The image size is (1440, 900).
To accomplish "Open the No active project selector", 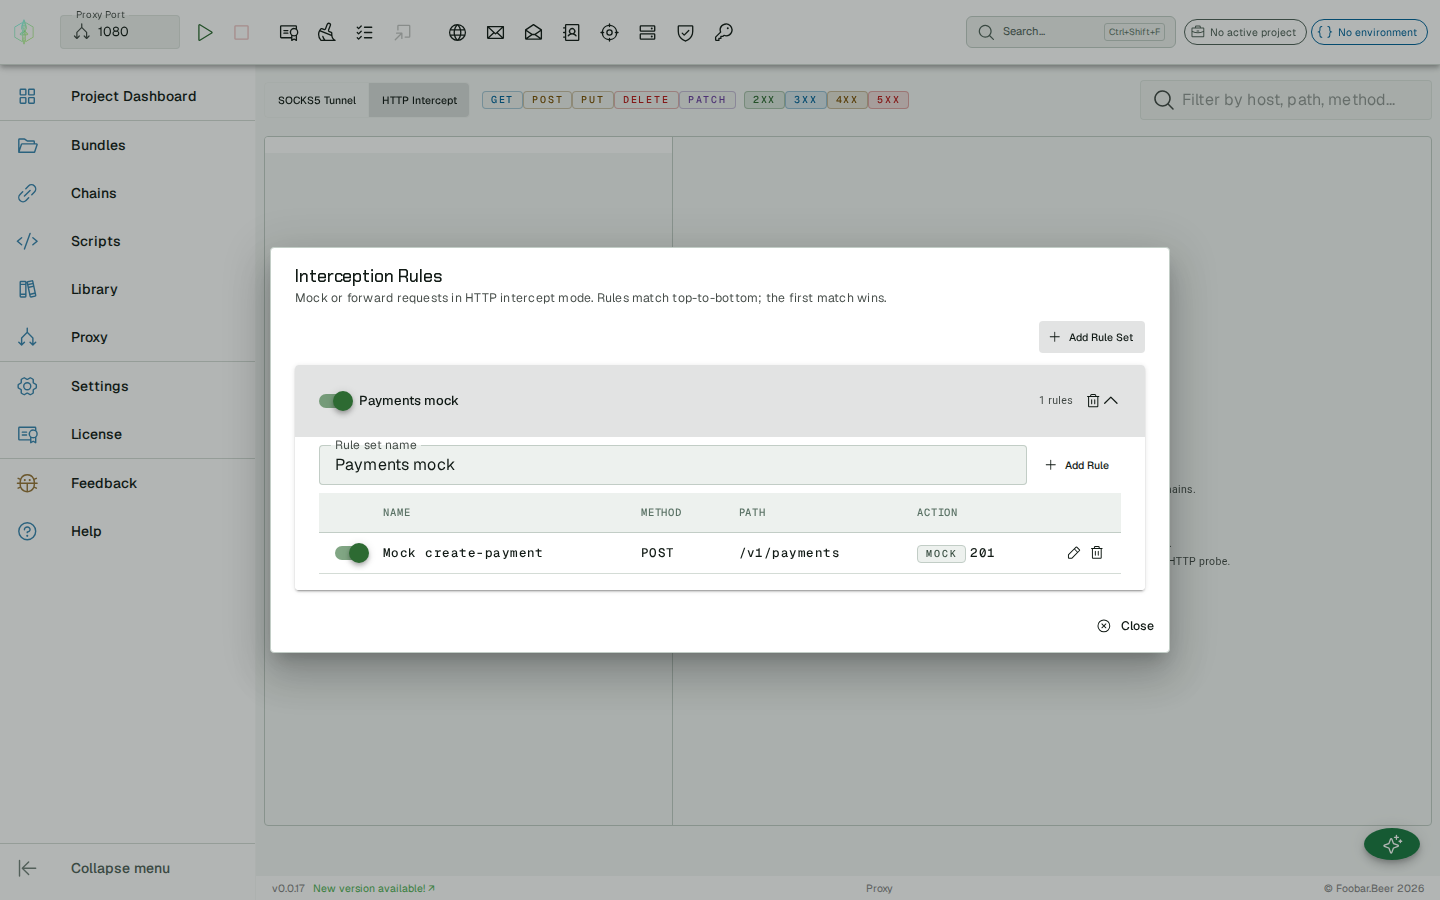I will point(1245,32).
